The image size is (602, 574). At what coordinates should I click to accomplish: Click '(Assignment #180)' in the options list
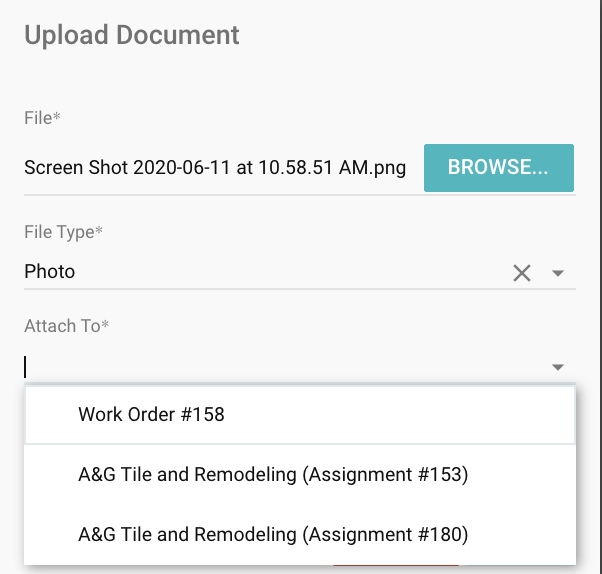[x=385, y=535]
